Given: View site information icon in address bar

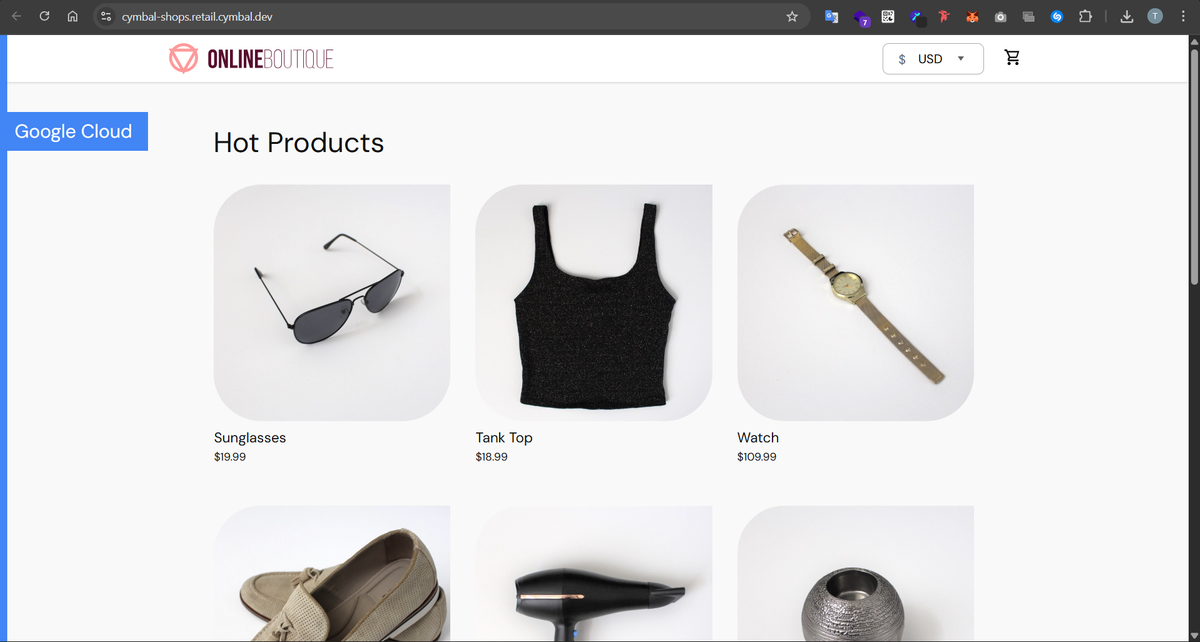Looking at the screenshot, I should 107,16.
